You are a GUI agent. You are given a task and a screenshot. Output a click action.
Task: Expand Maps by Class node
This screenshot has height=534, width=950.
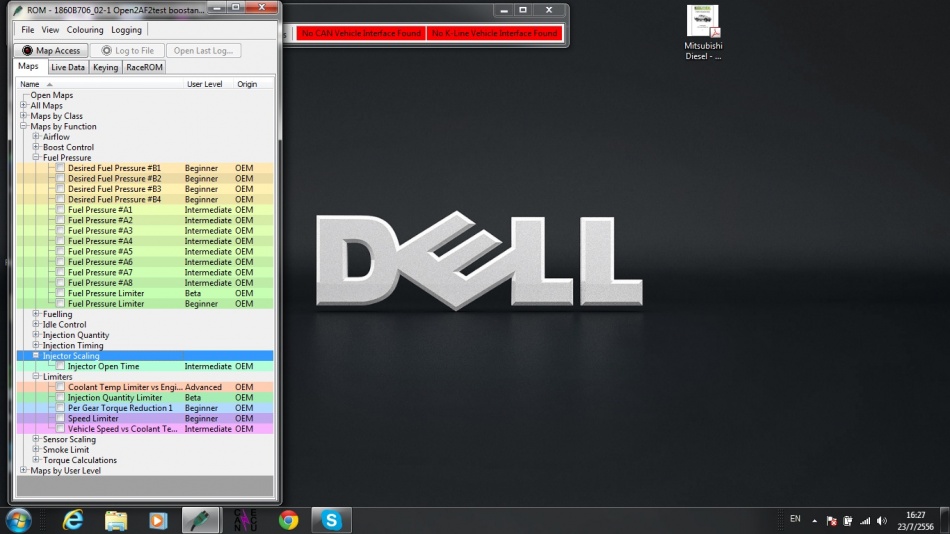24,115
